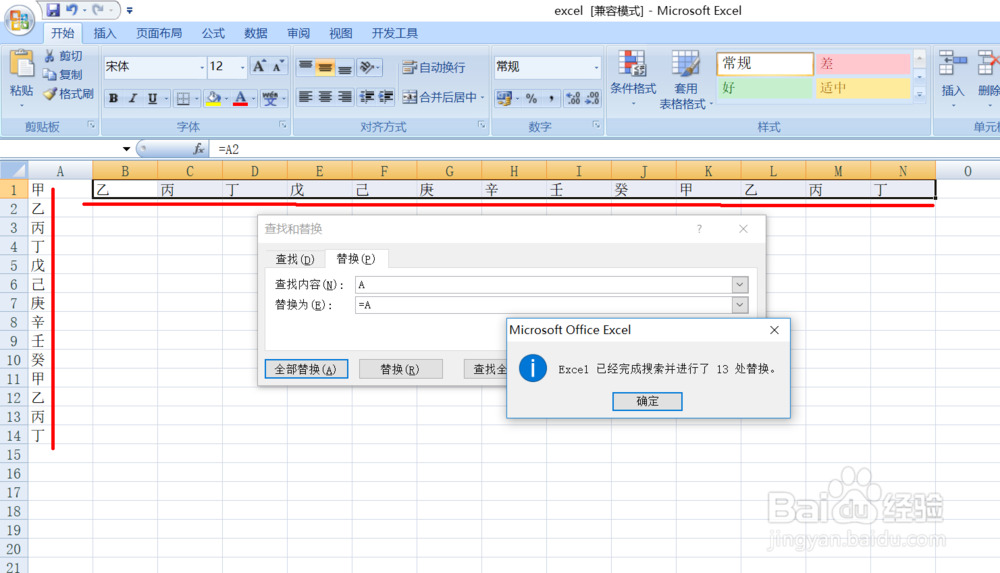Click the insert function fx icon

[198, 149]
